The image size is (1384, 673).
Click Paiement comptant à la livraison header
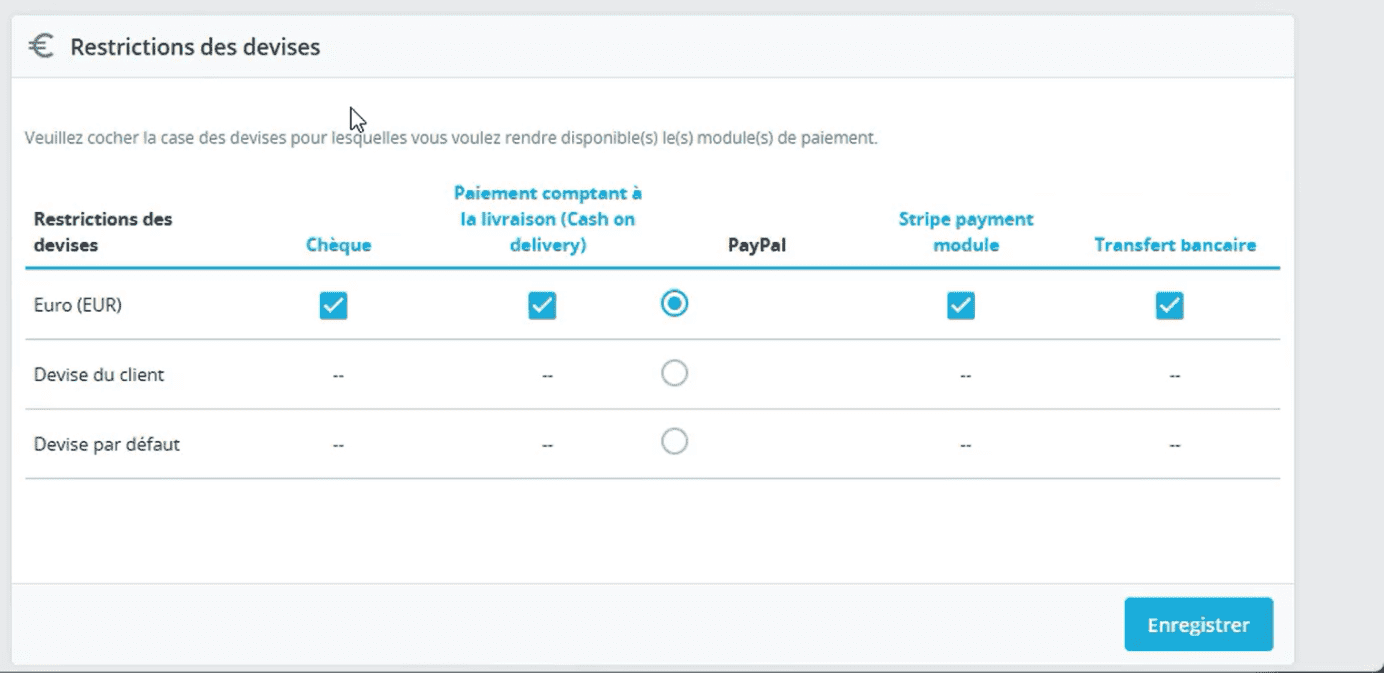(x=547, y=219)
